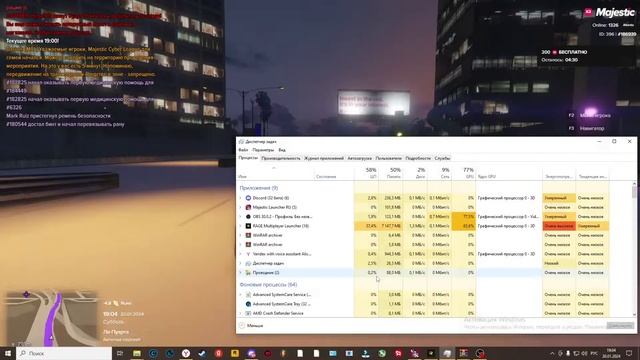Sort processes by the Память column header
Screen dimensions: 640x360
391,173
